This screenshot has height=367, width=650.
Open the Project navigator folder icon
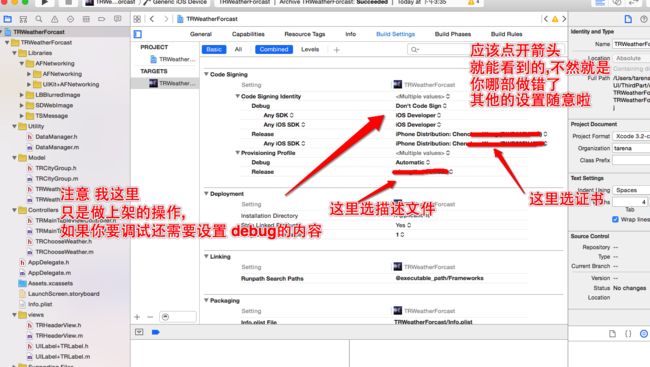[7, 19]
